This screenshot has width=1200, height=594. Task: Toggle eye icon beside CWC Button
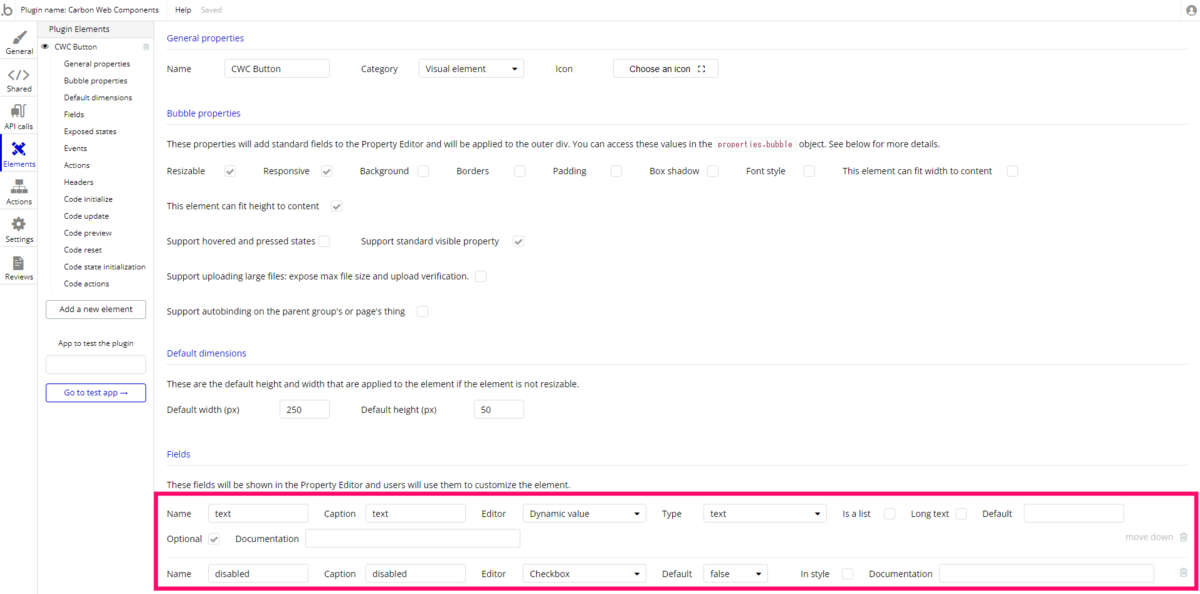pos(45,46)
